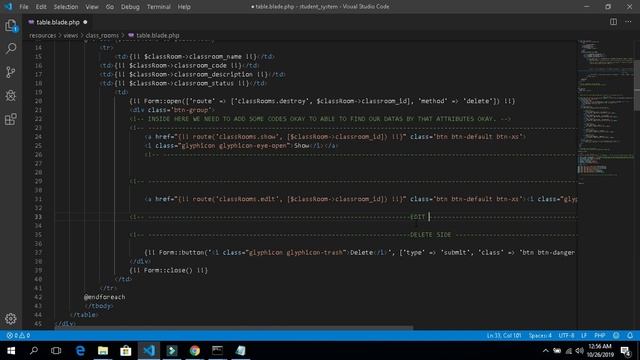Open the Edit menu
The image size is (640, 360).
(x=41, y=7)
